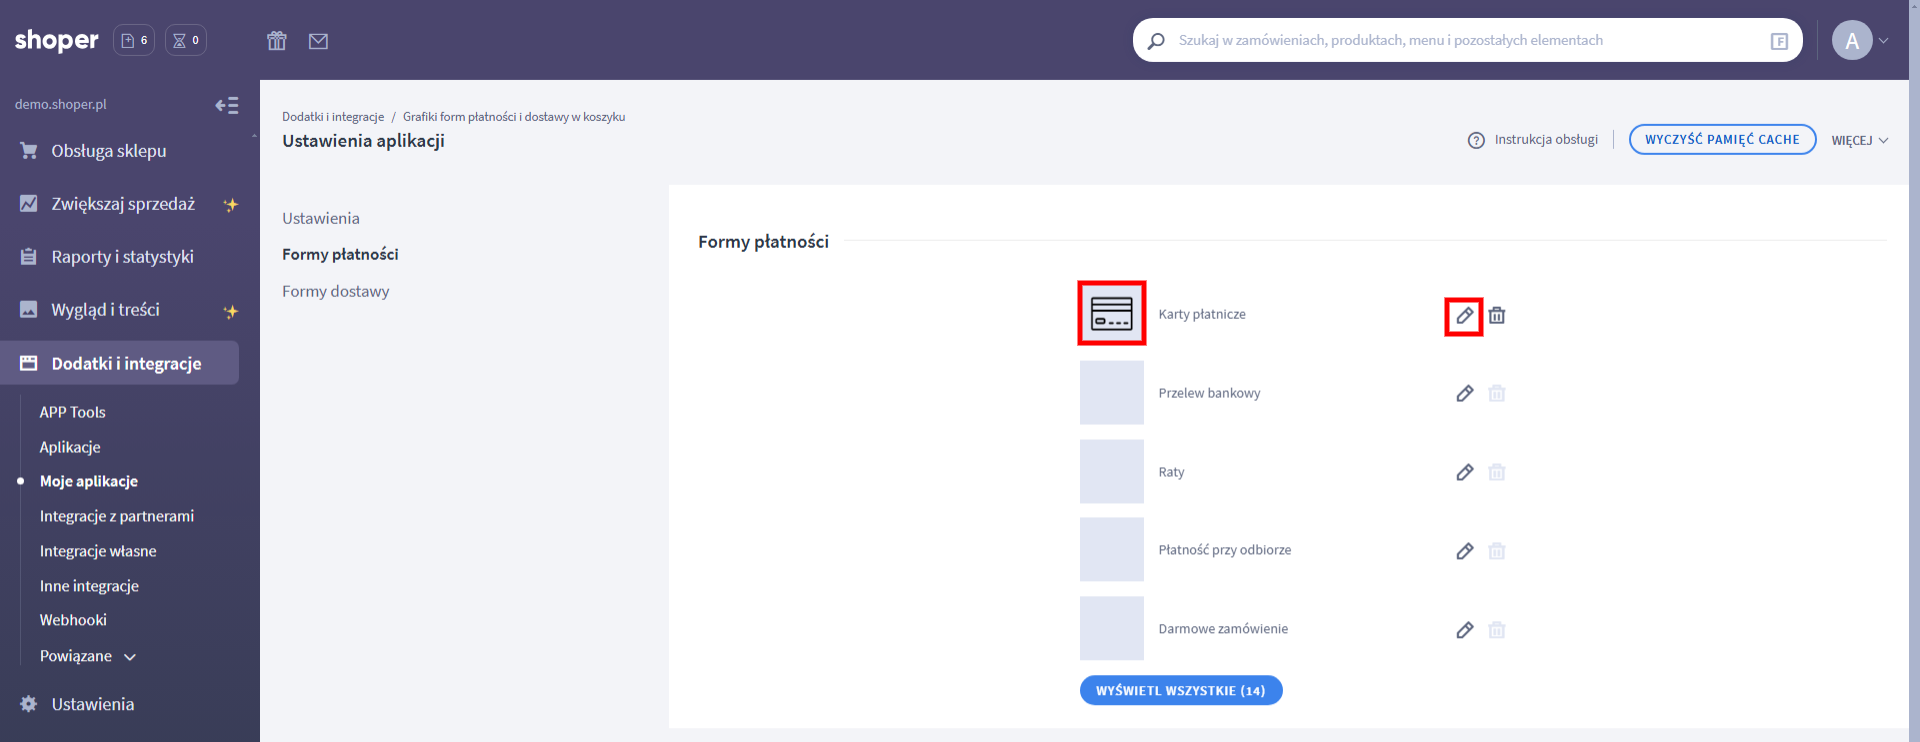Click pencil icon for Przelew bankowy
Viewport: 1920px width, 742px height.
coord(1464,394)
